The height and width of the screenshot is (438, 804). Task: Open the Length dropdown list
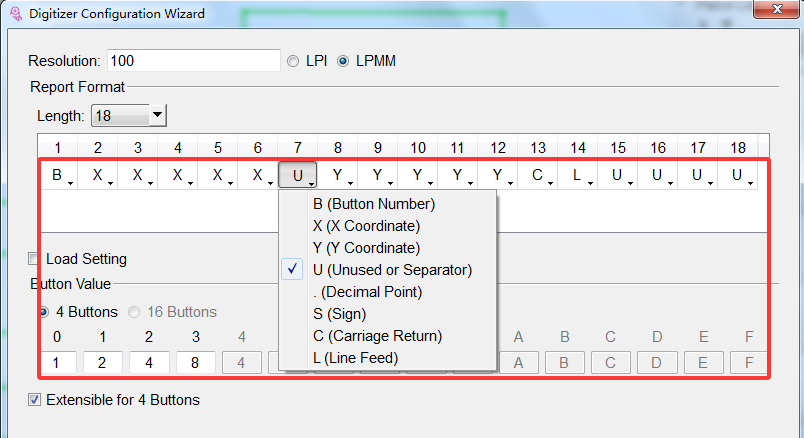157,116
